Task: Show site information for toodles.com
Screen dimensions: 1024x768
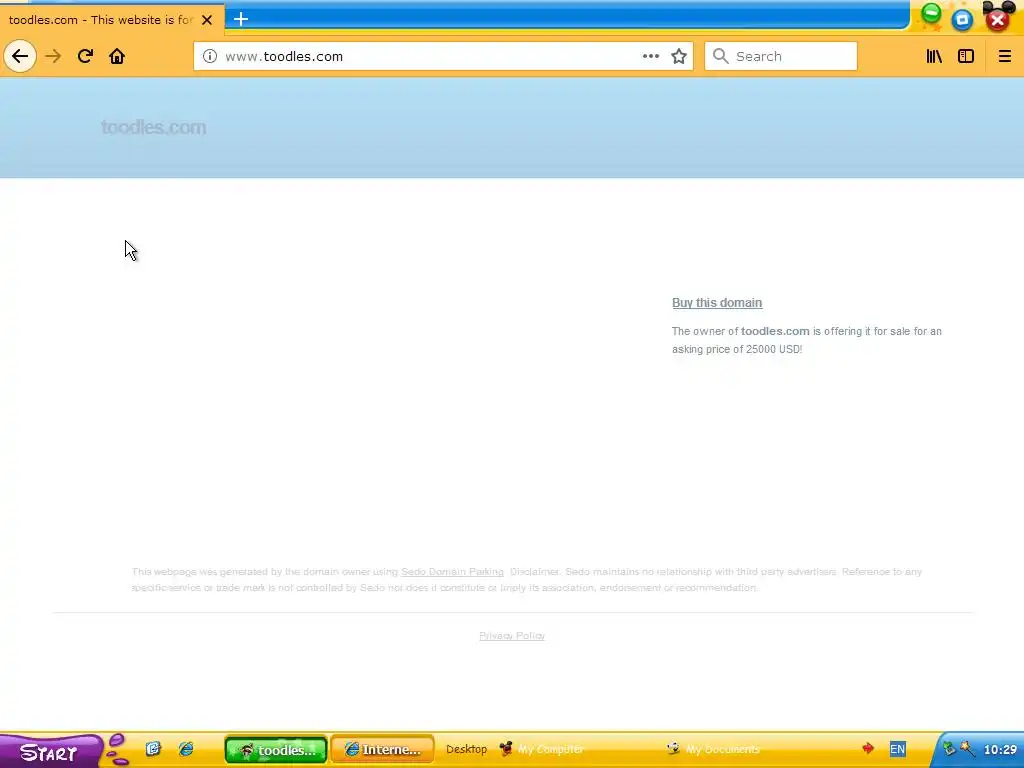Action: point(210,56)
